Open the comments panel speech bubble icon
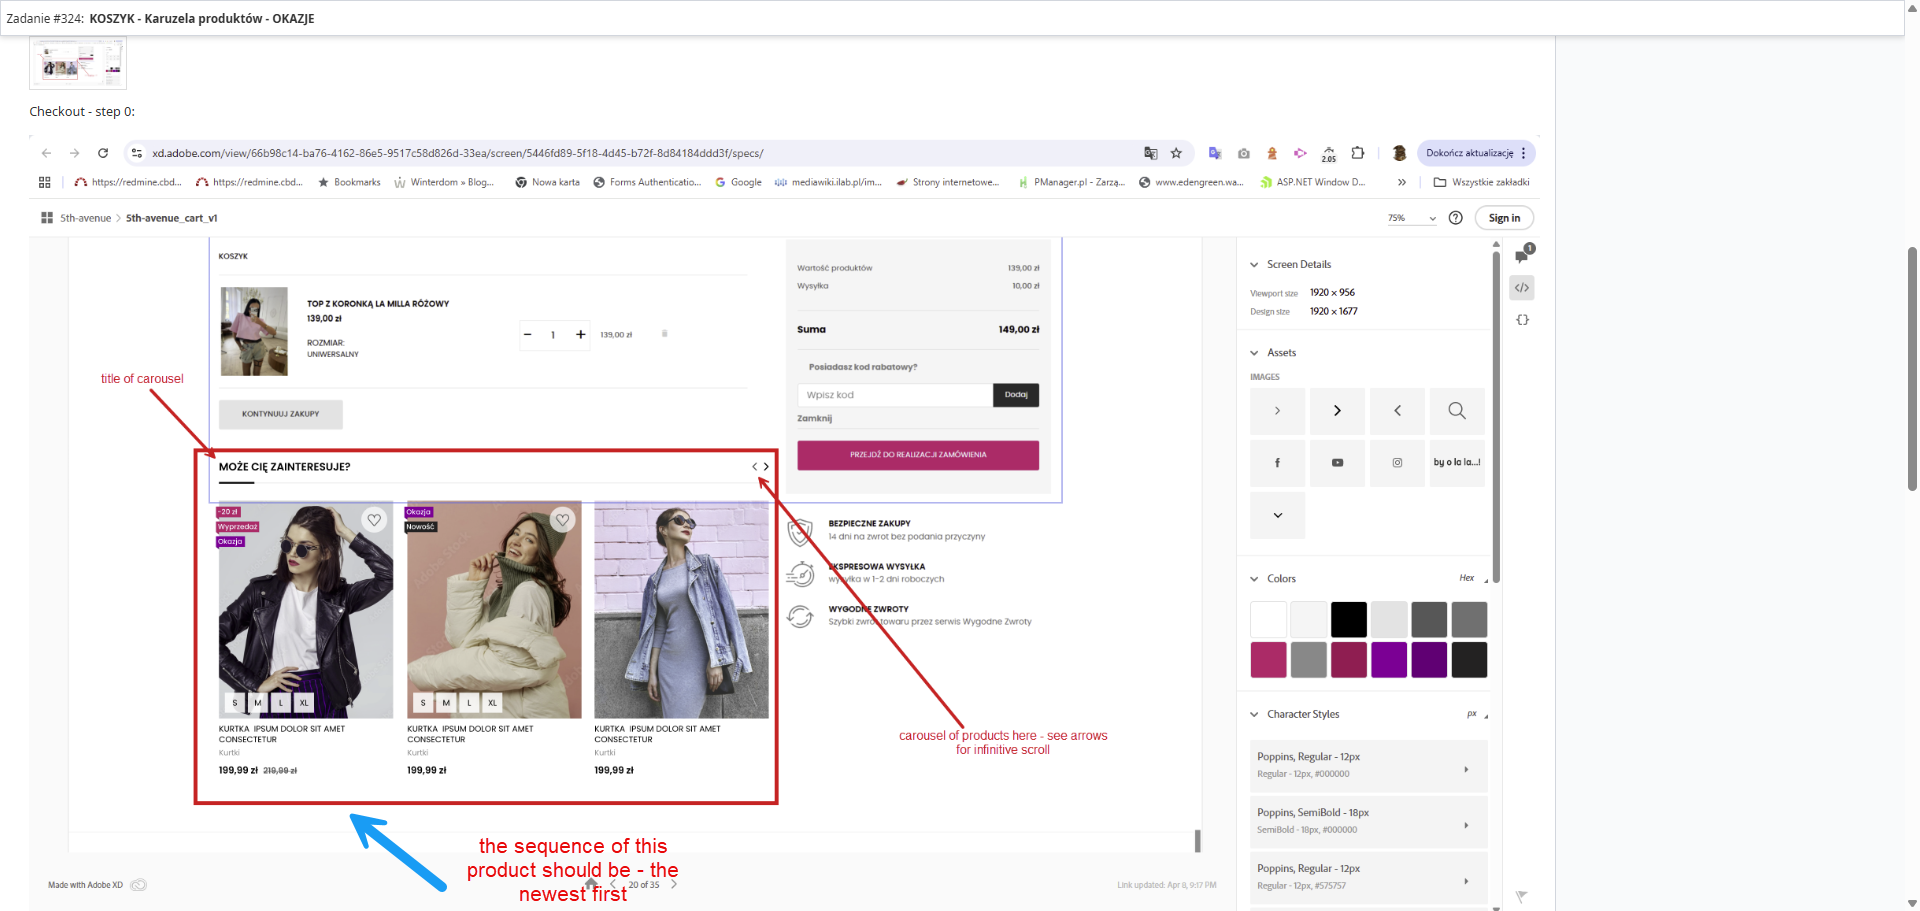The width and height of the screenshot is (1920, 911). [x=1523, y=254]
